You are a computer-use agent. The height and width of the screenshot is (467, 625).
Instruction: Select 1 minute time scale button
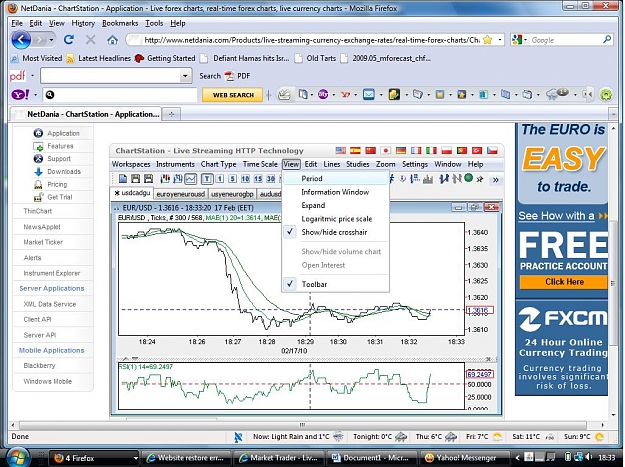[220, 179]
